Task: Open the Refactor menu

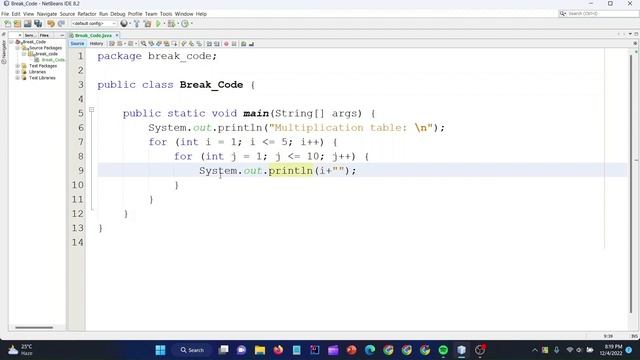Action: coord(87,14)
